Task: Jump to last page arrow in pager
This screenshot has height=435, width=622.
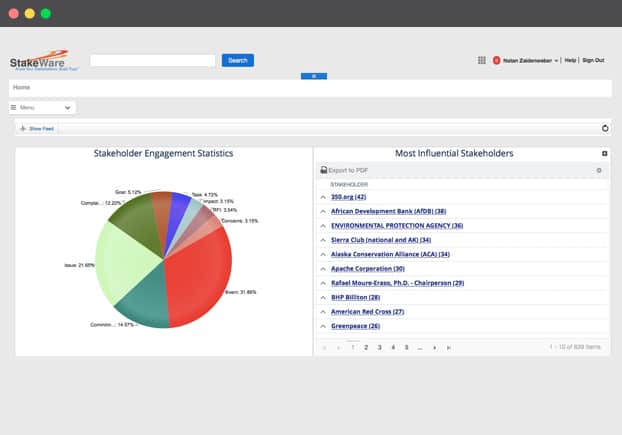Action: (x=449, y=347)
